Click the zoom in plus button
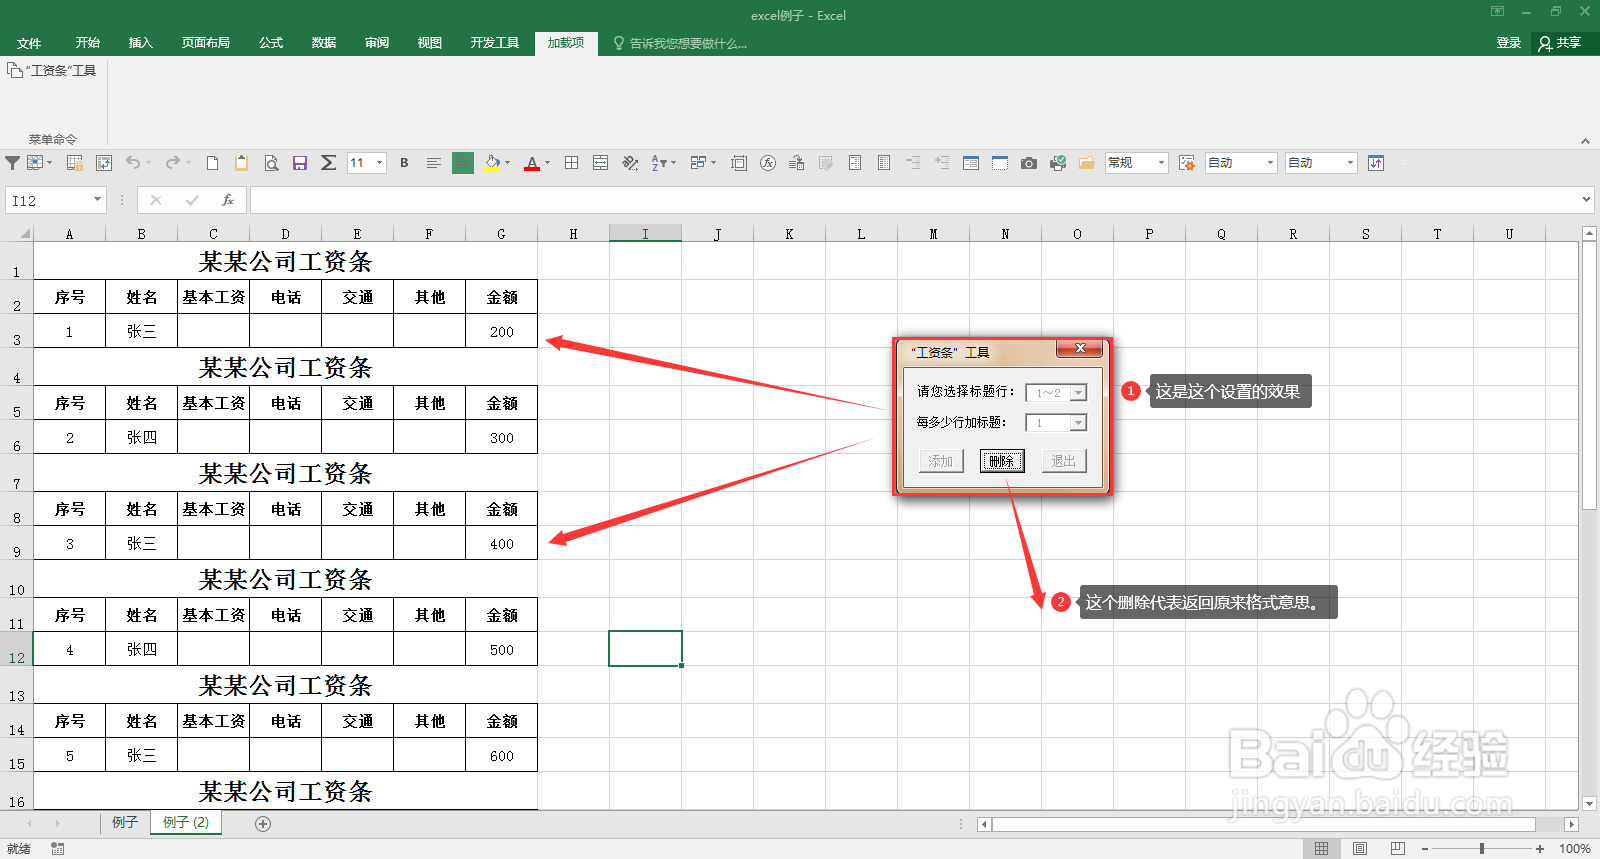1600x859 pixels. (x=1540, y=848)
